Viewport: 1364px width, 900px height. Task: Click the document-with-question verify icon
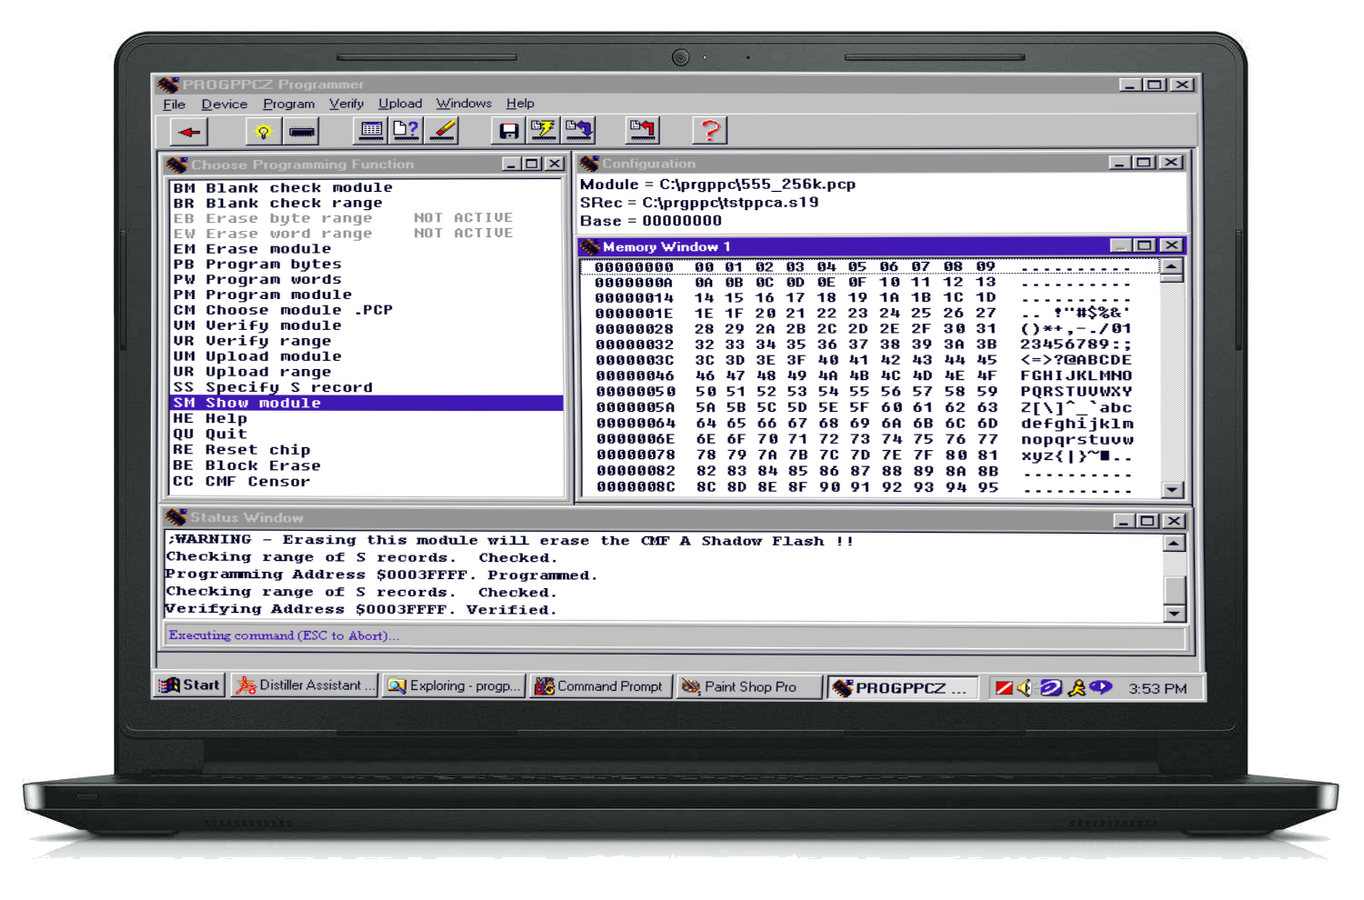[x=404, y=130]
